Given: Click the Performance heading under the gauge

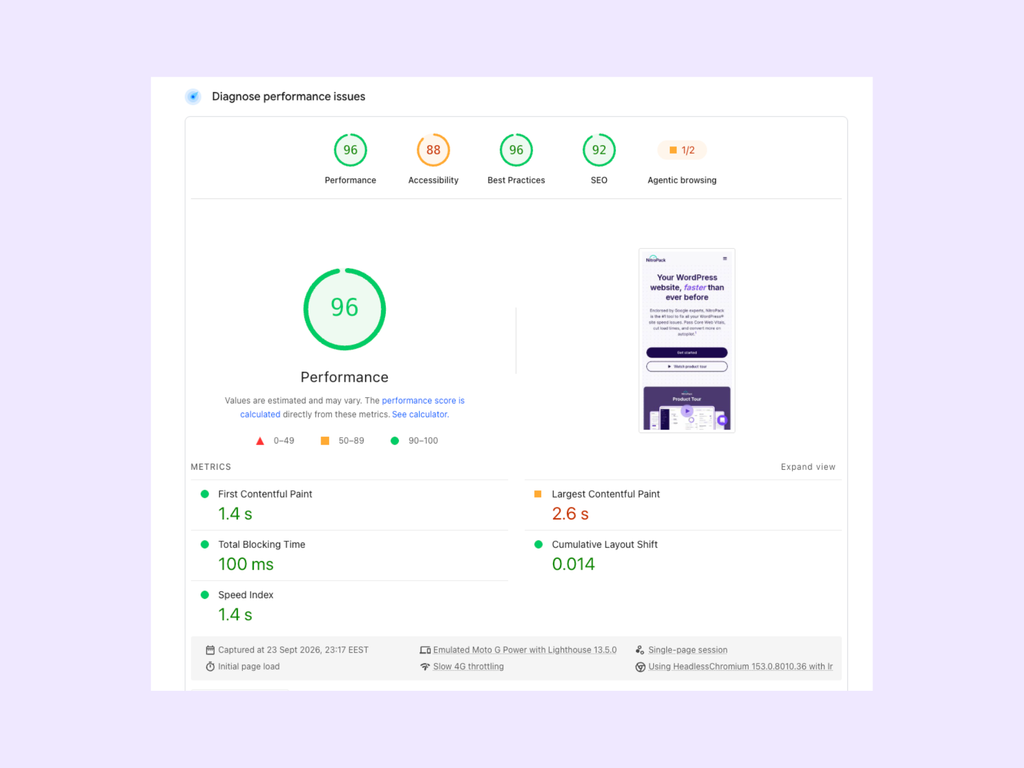Looking at the screenshot, I should 344,377.
